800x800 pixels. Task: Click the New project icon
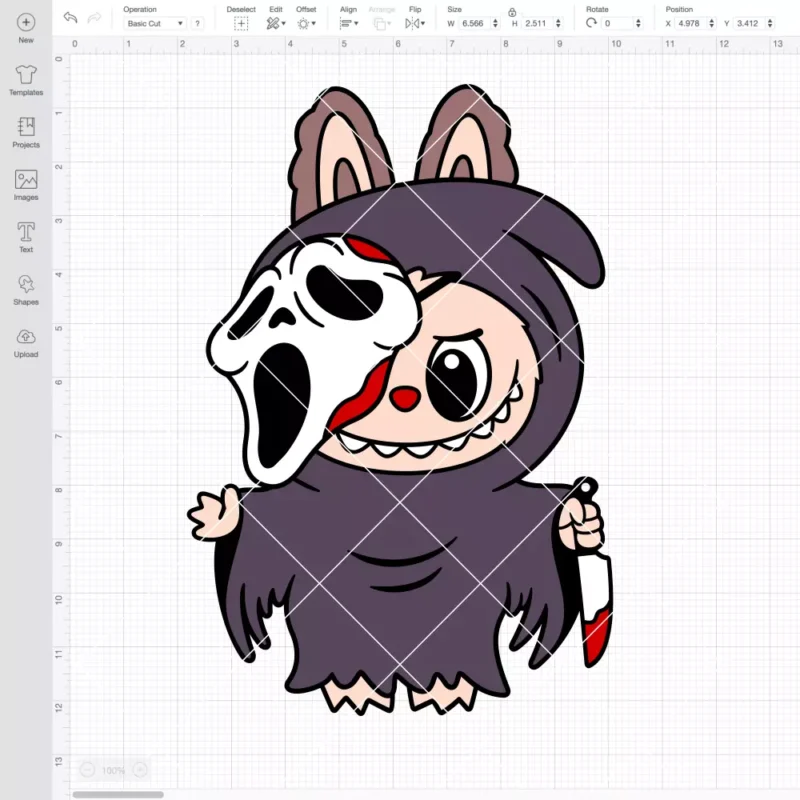click(x=26, y=22)
